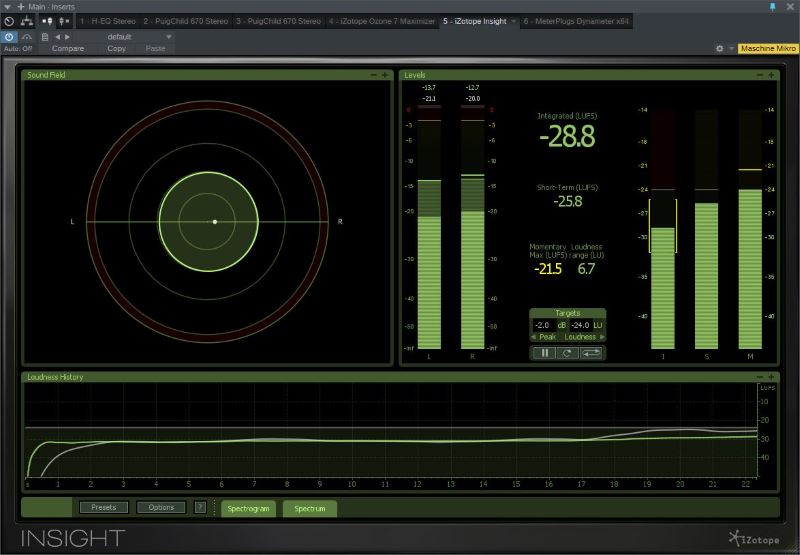Toggle the plugin power activate button
The height and width of the screenshot is (555, 800).
click(x=9, y=37)
